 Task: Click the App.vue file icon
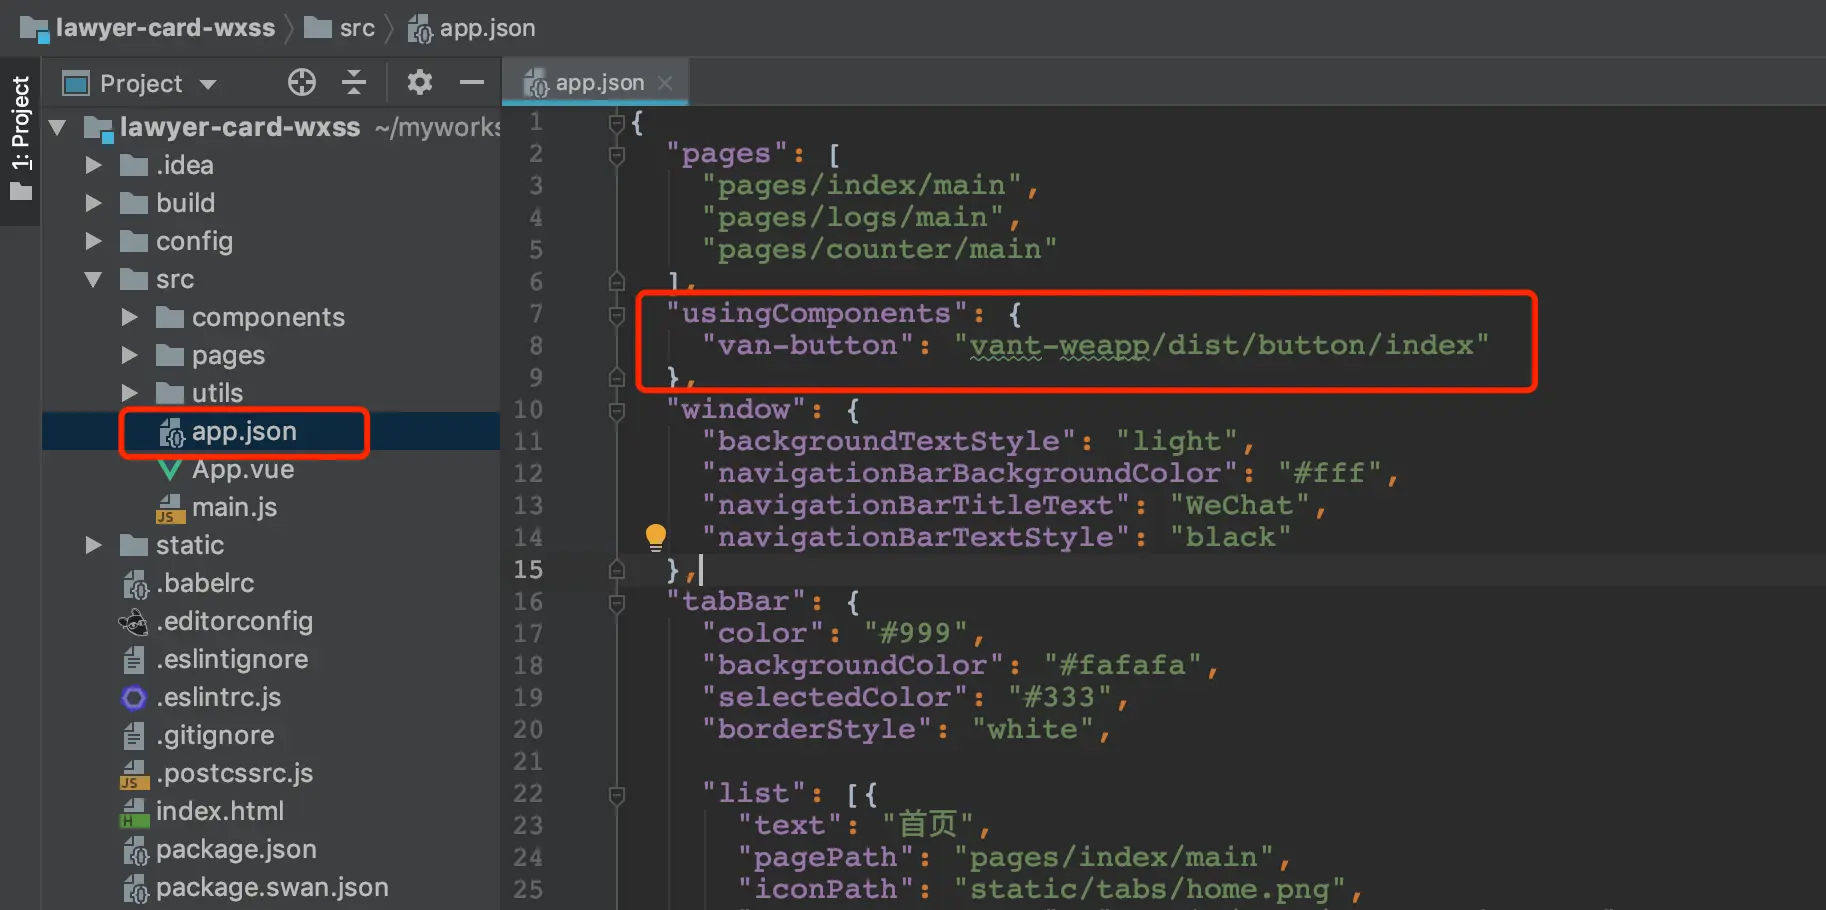[x=170, y=469]
